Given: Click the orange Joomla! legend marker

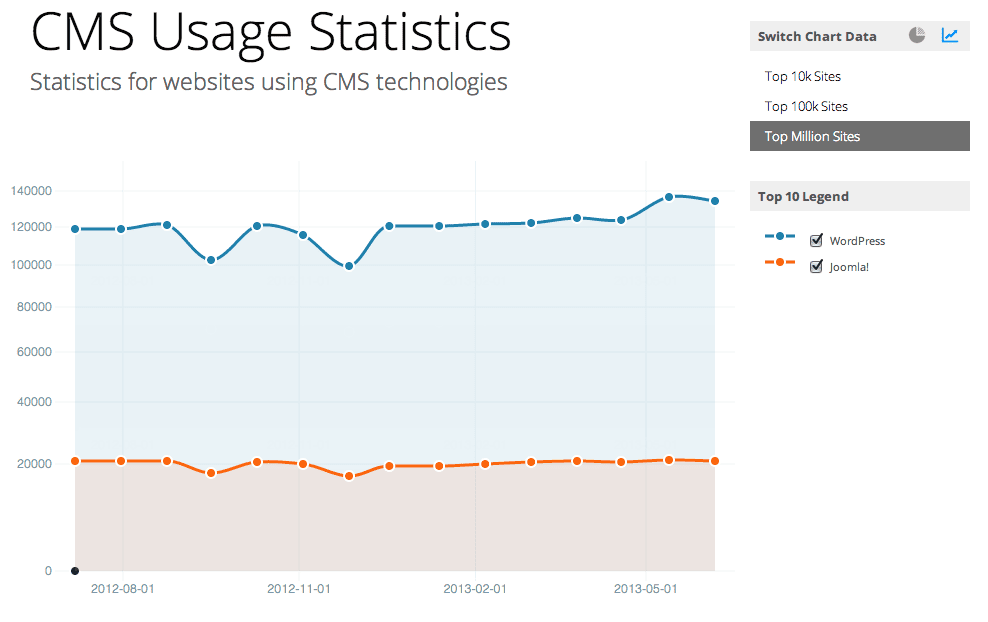Looking at the screenshot, I should click(x=780, y=262).
